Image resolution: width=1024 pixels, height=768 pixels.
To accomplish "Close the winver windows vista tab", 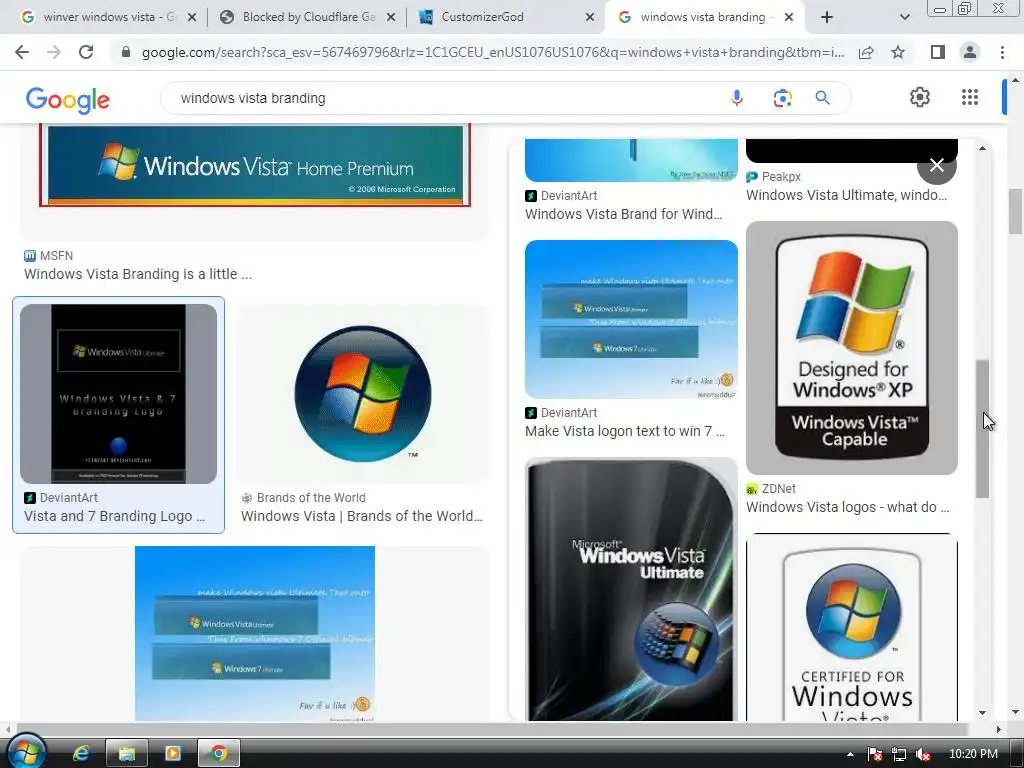I will (x=192, y=17).
